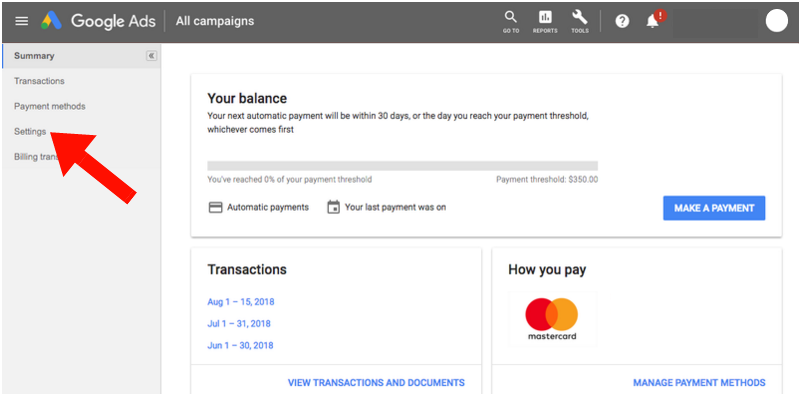Click View Transactions and Documents
Image resolution: width=803 pixels, height=395 pixels.
click(x=376, y=383)
